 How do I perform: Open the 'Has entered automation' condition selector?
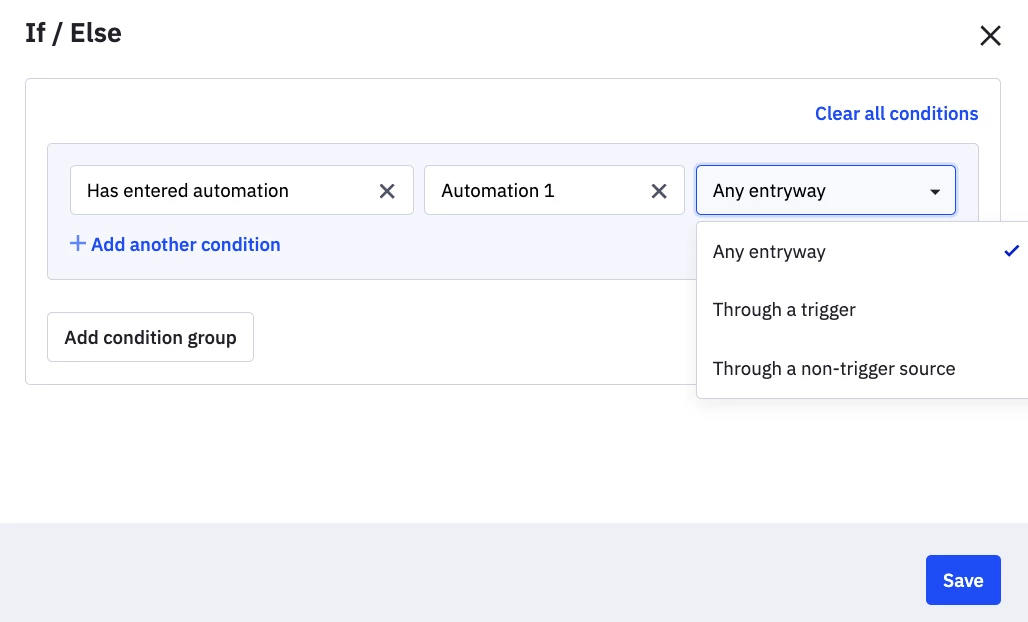pyautogui.click(x=220, y=191)
